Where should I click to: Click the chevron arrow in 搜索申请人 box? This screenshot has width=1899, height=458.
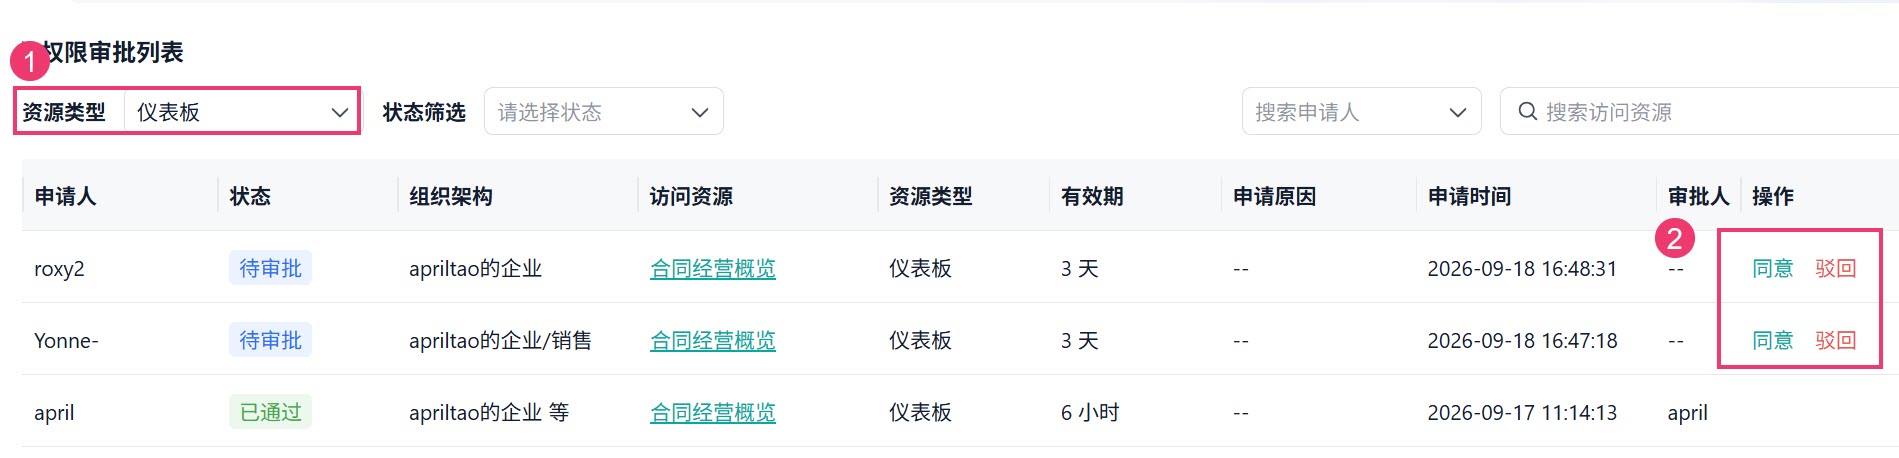tap(1457, 113)
